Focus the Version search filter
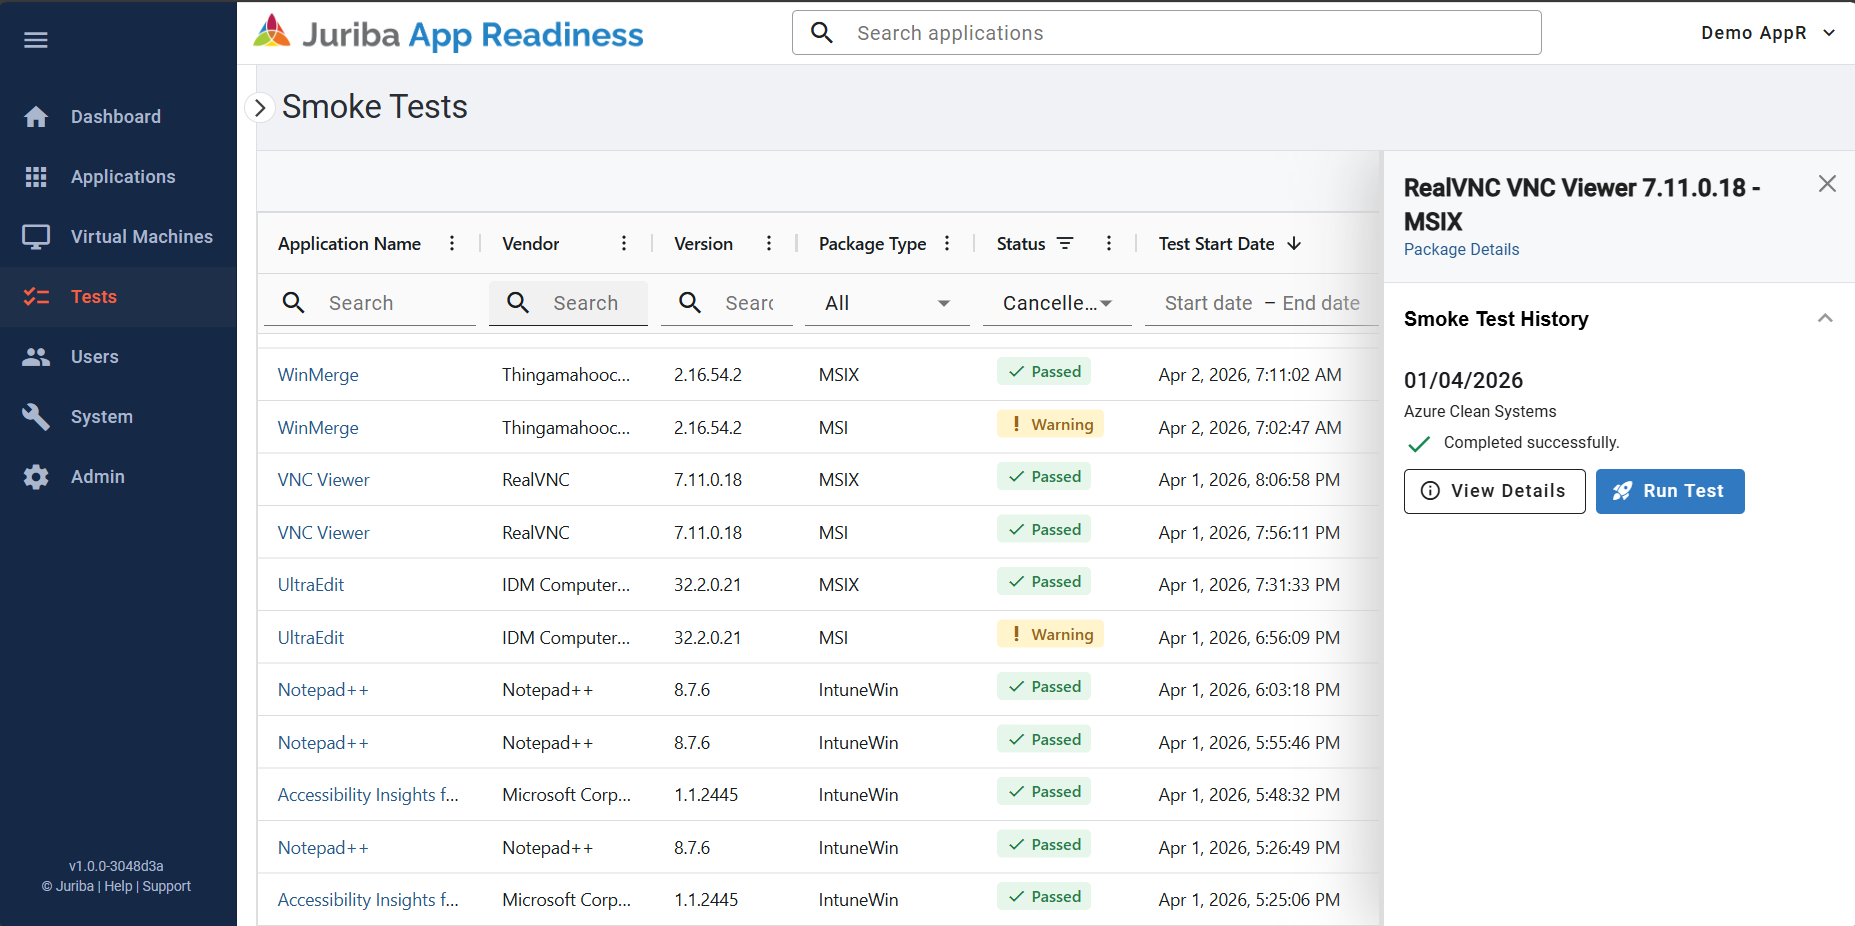The width and height of the screenshot is (1855, 926). 726,303
